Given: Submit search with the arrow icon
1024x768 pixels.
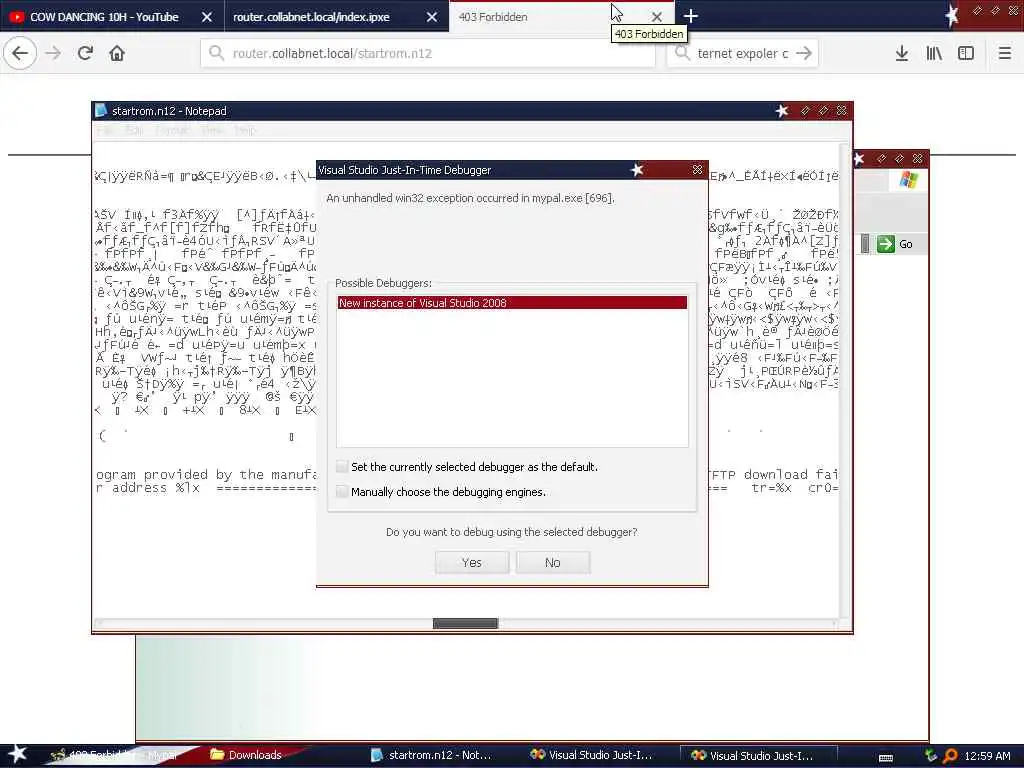Looking at the screenshot, I should click(804, 53).
